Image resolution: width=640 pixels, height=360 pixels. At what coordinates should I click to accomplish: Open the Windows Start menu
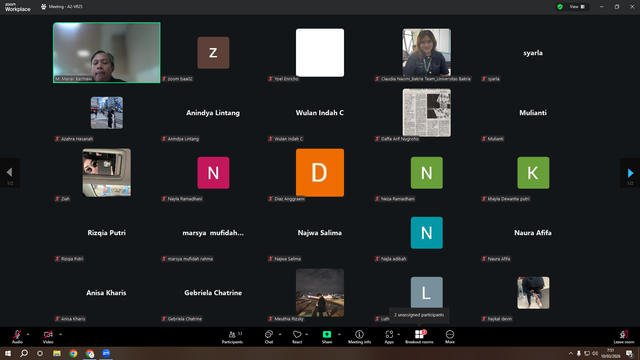[8, 353]
